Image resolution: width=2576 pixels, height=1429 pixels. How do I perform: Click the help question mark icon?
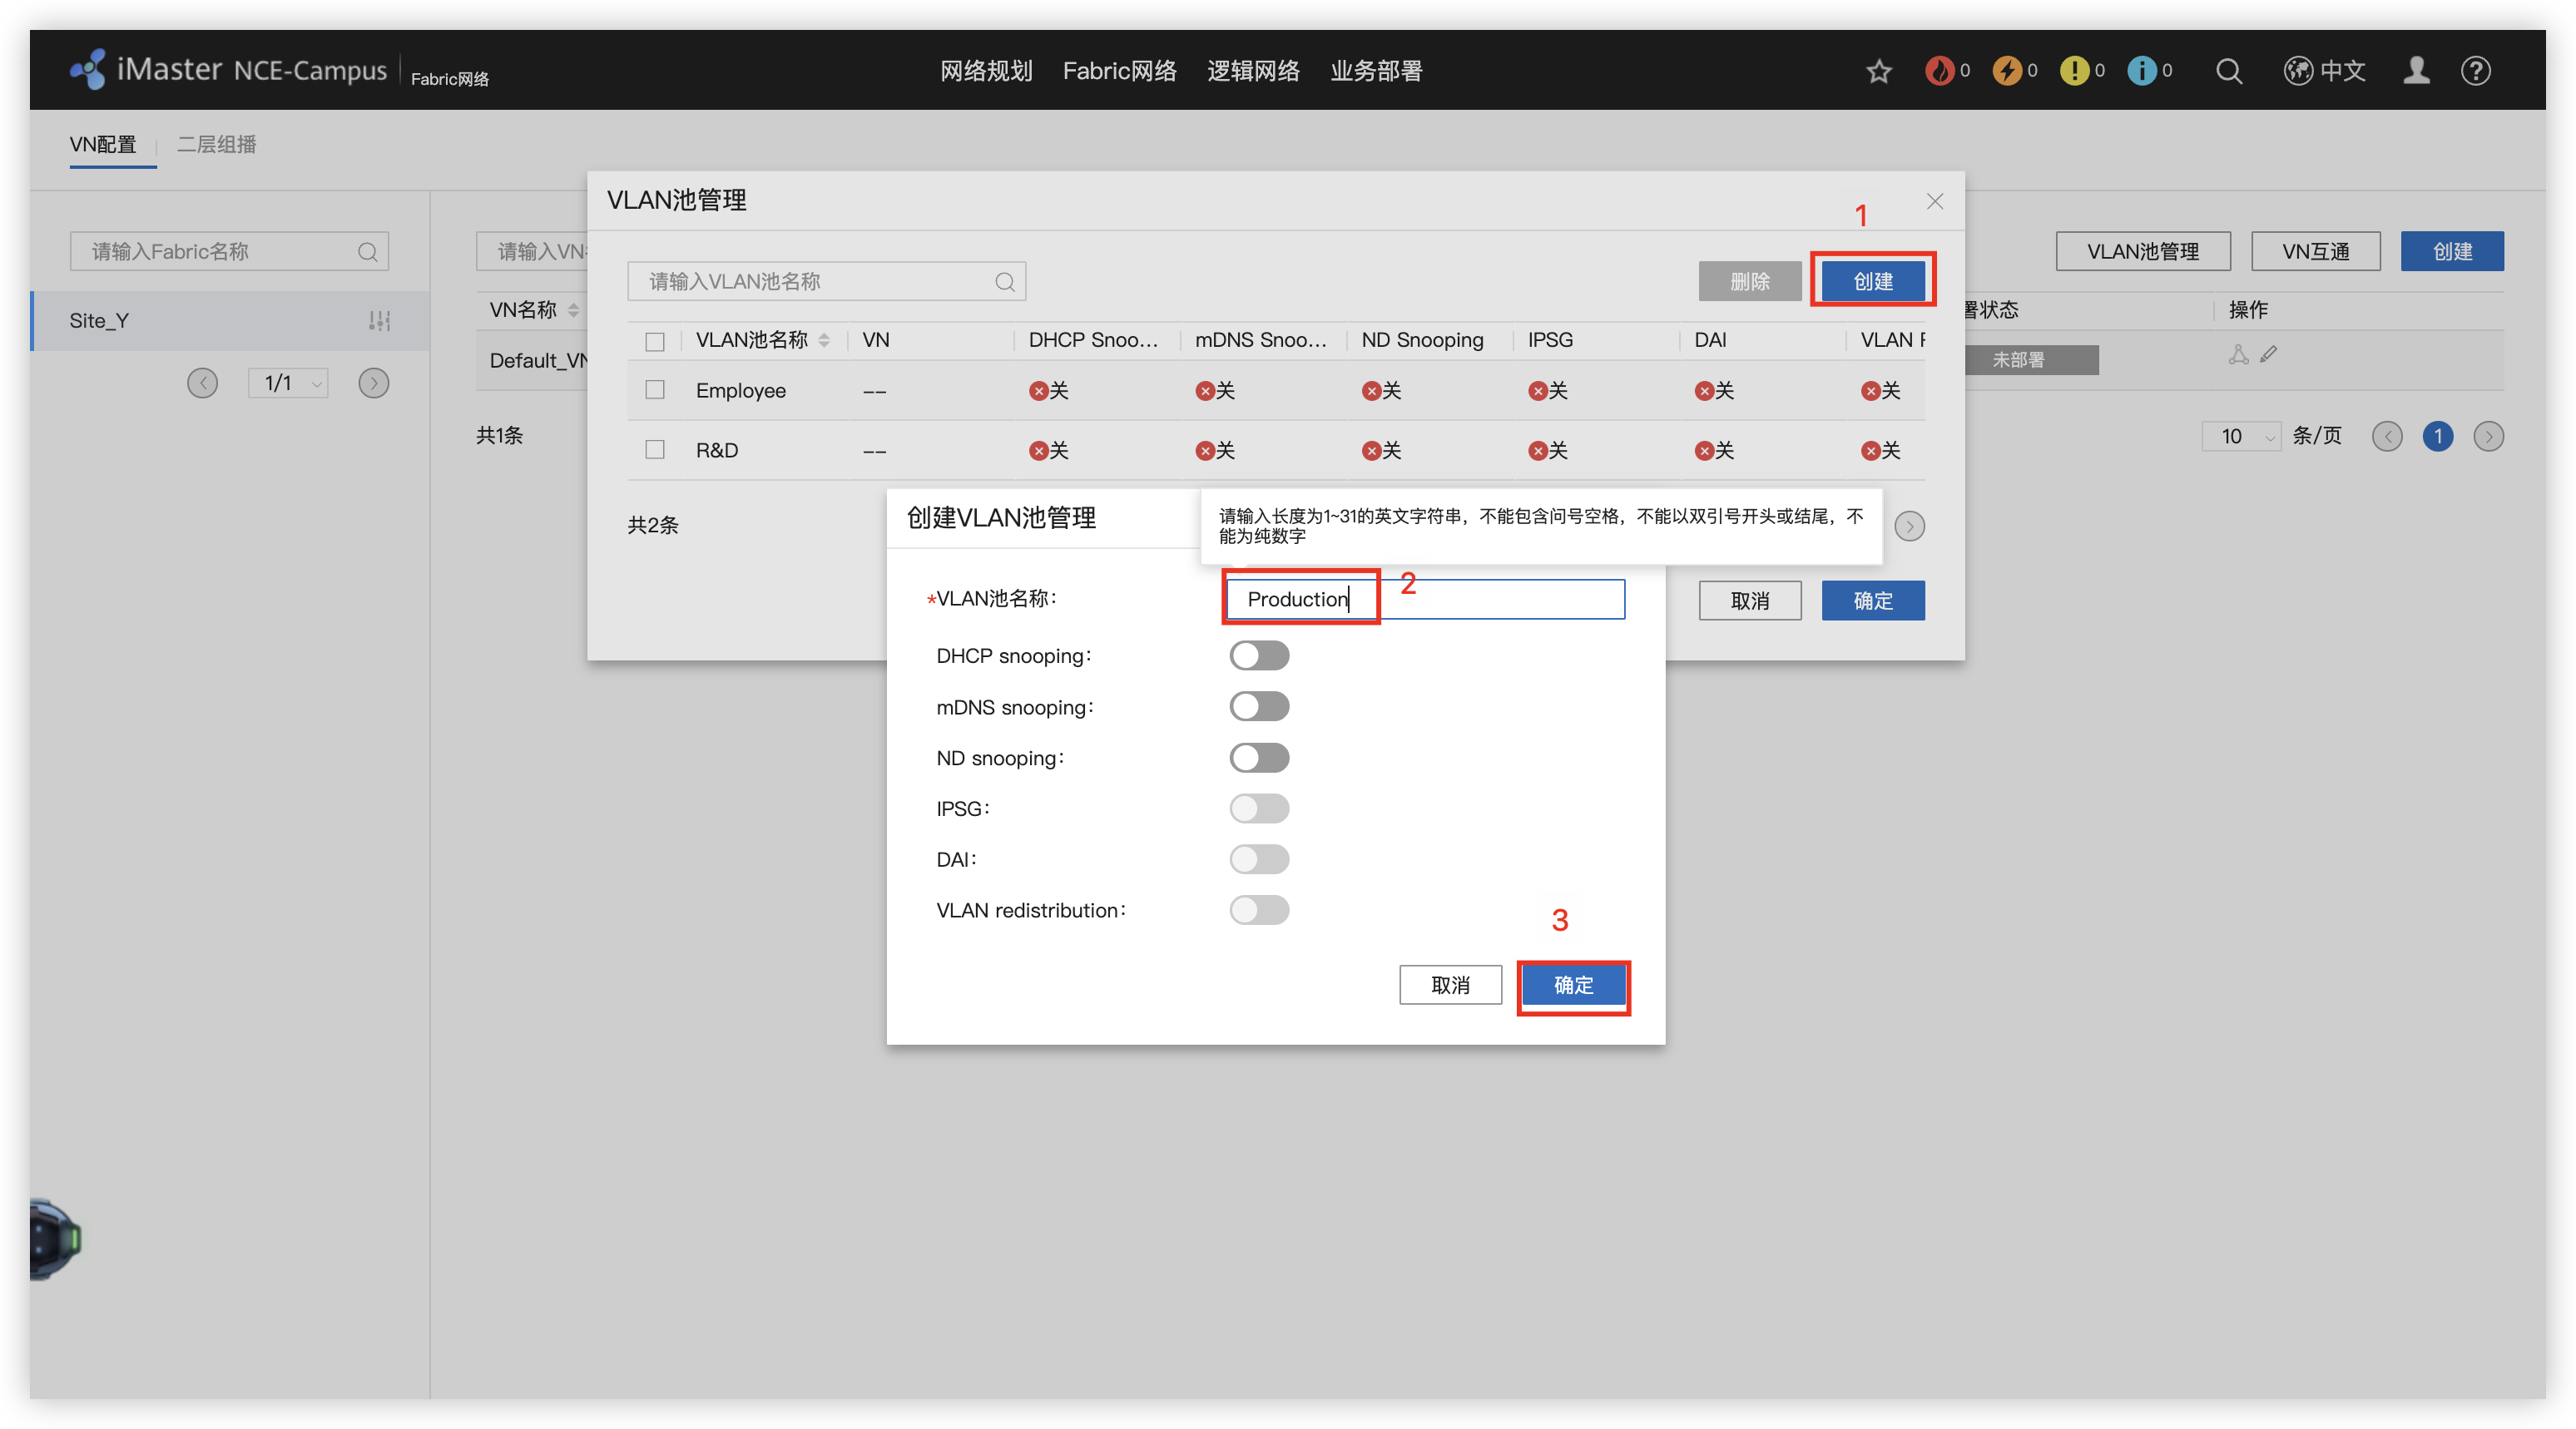[2475, 71]
